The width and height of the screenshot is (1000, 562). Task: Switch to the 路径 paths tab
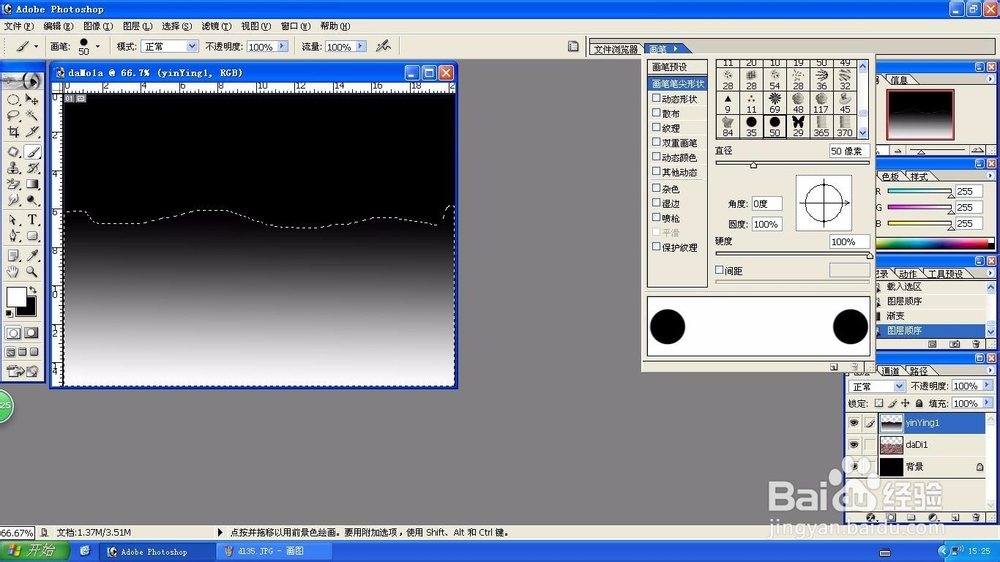[x=918, y=371]
